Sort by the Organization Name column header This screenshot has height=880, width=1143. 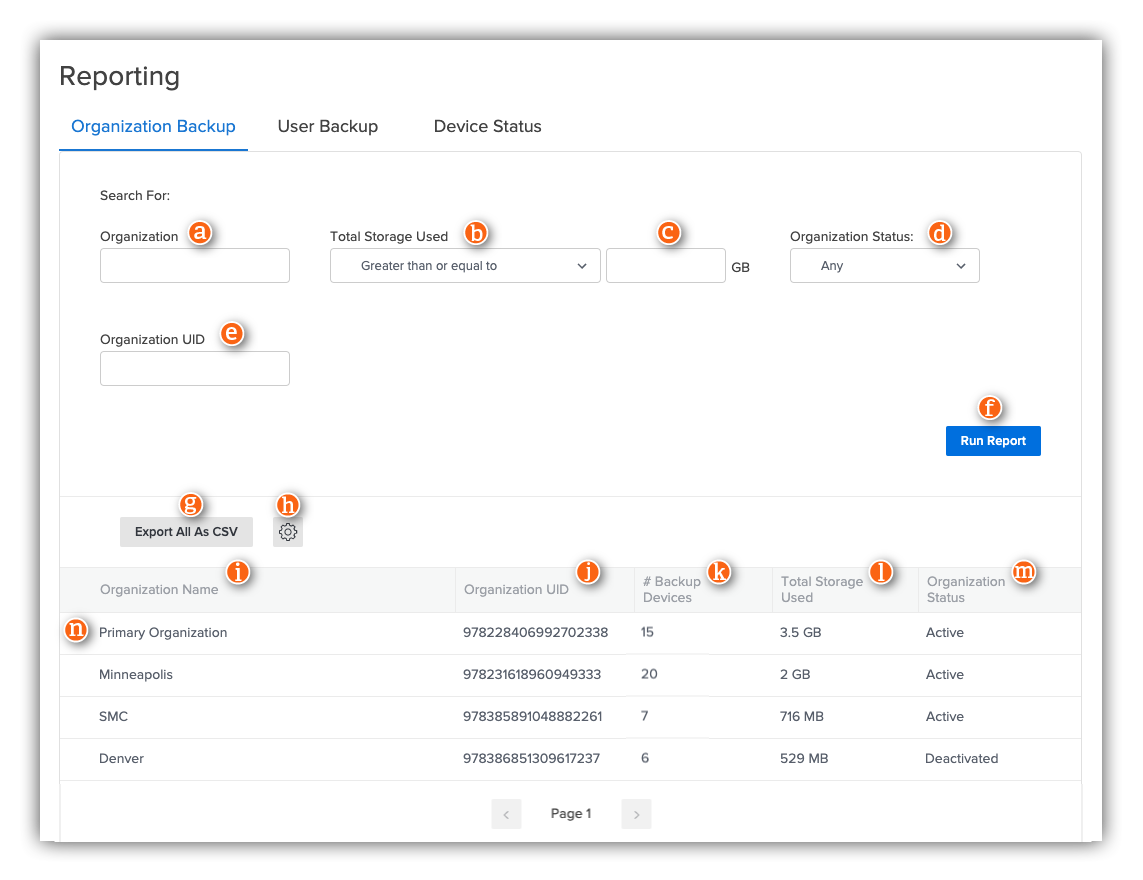(x=158, y=589)
